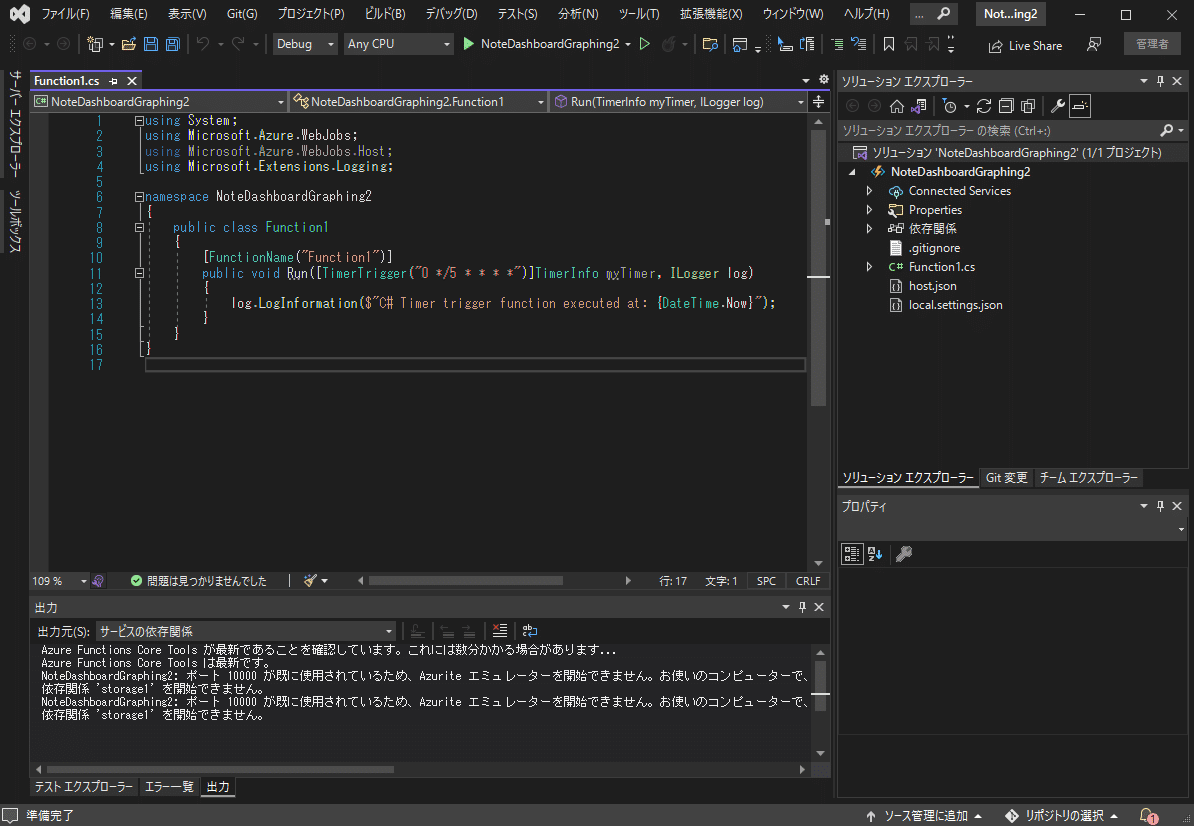Click the Save All double-floppy icon
The height and width of the screenshot is (826, 1194).
pyautogui.click(x=173, y=44)
